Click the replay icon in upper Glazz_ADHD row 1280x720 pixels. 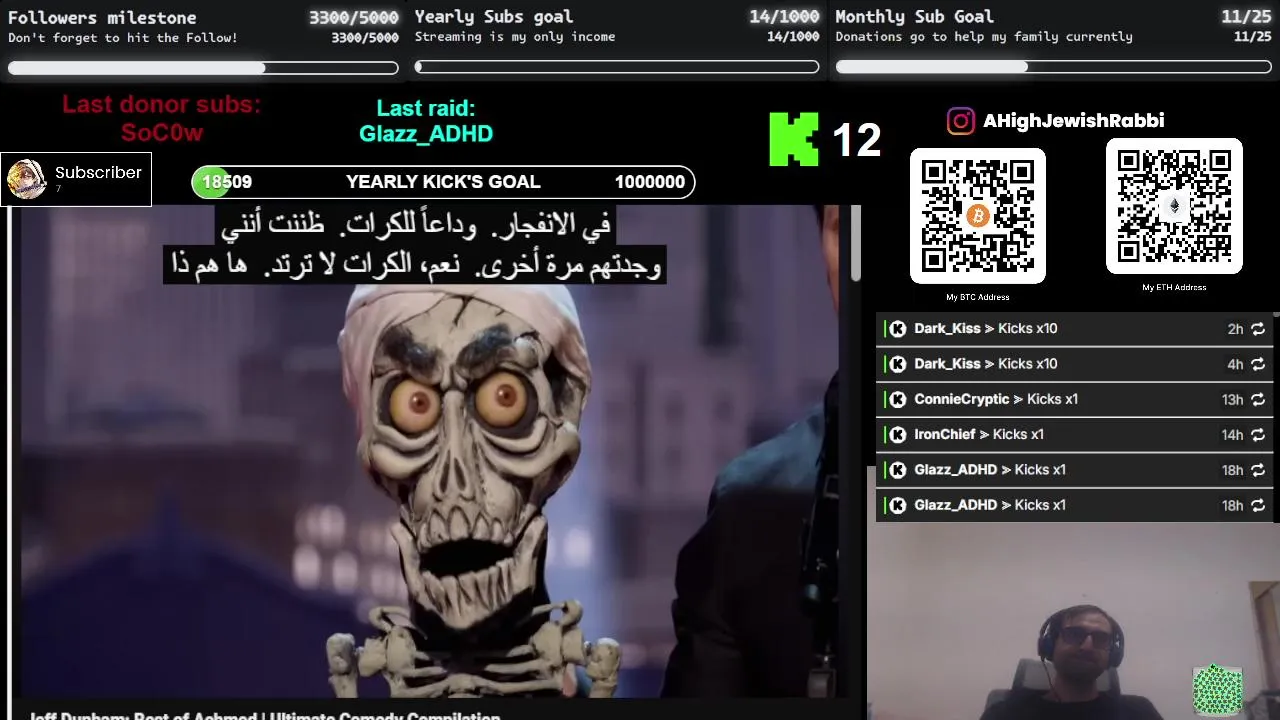(1258, 470)
